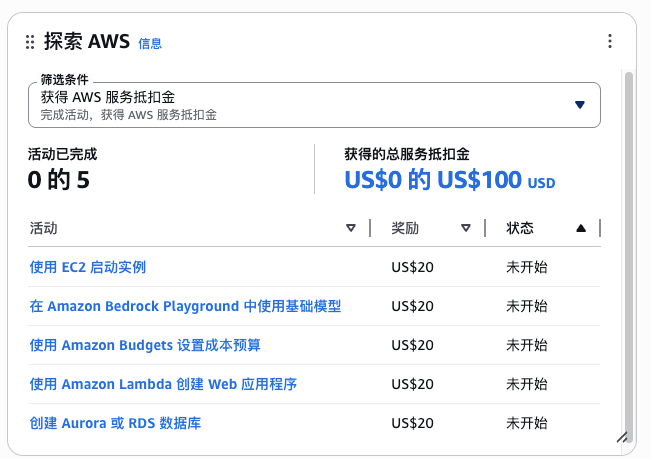Screen dimensions: 651x459
Task: Click 未开始 status in the Budgets row
Action: (526, 345)
